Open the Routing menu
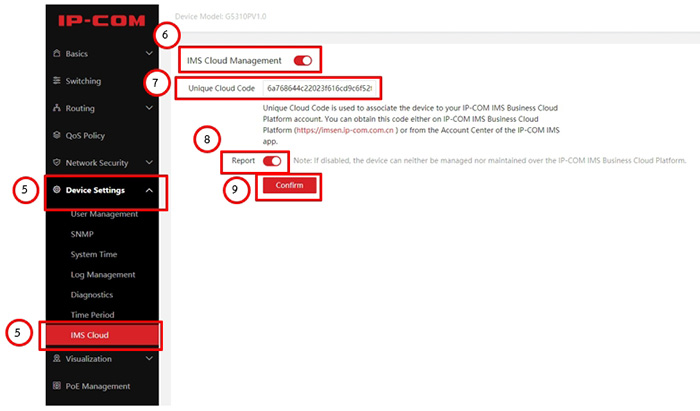The height and width of the screenshot is (411, 700). [x=102, y=108]
